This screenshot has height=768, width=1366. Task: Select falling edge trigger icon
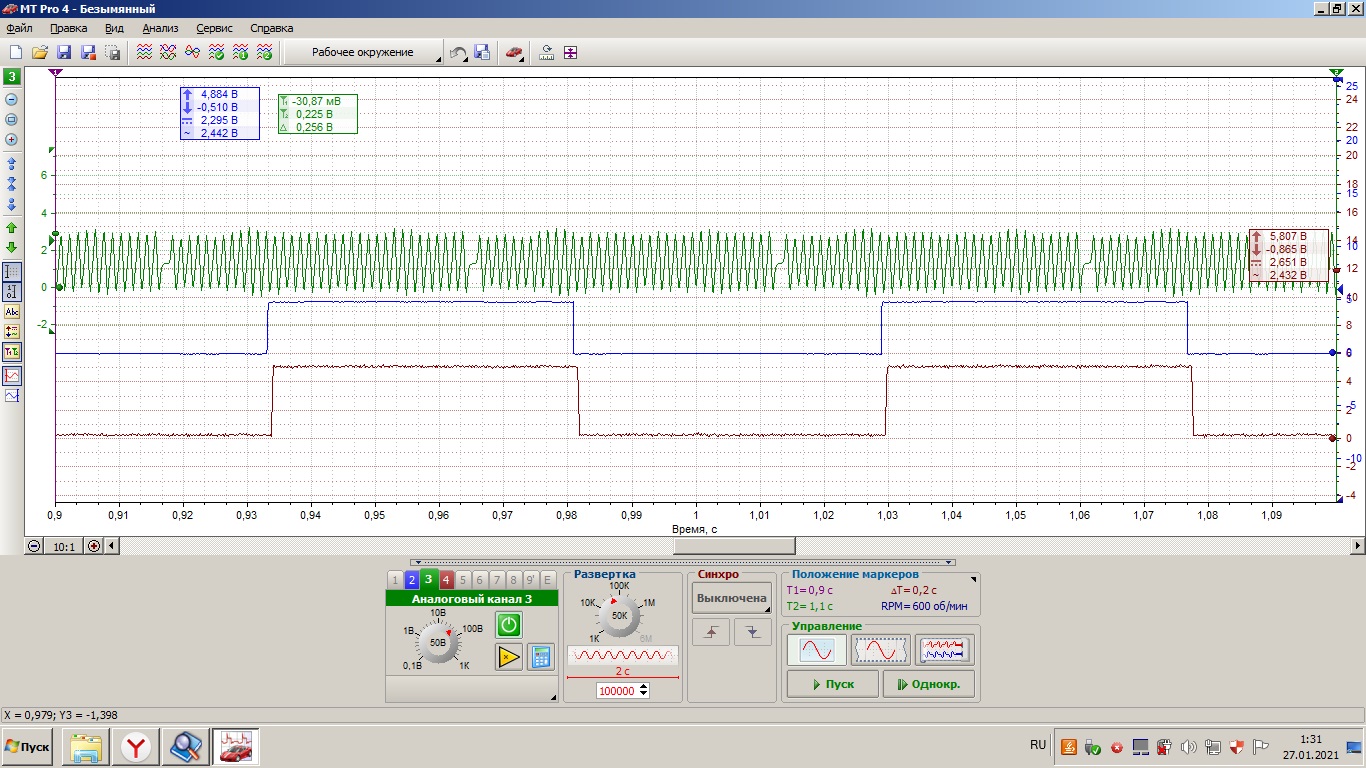coord(753,632)
